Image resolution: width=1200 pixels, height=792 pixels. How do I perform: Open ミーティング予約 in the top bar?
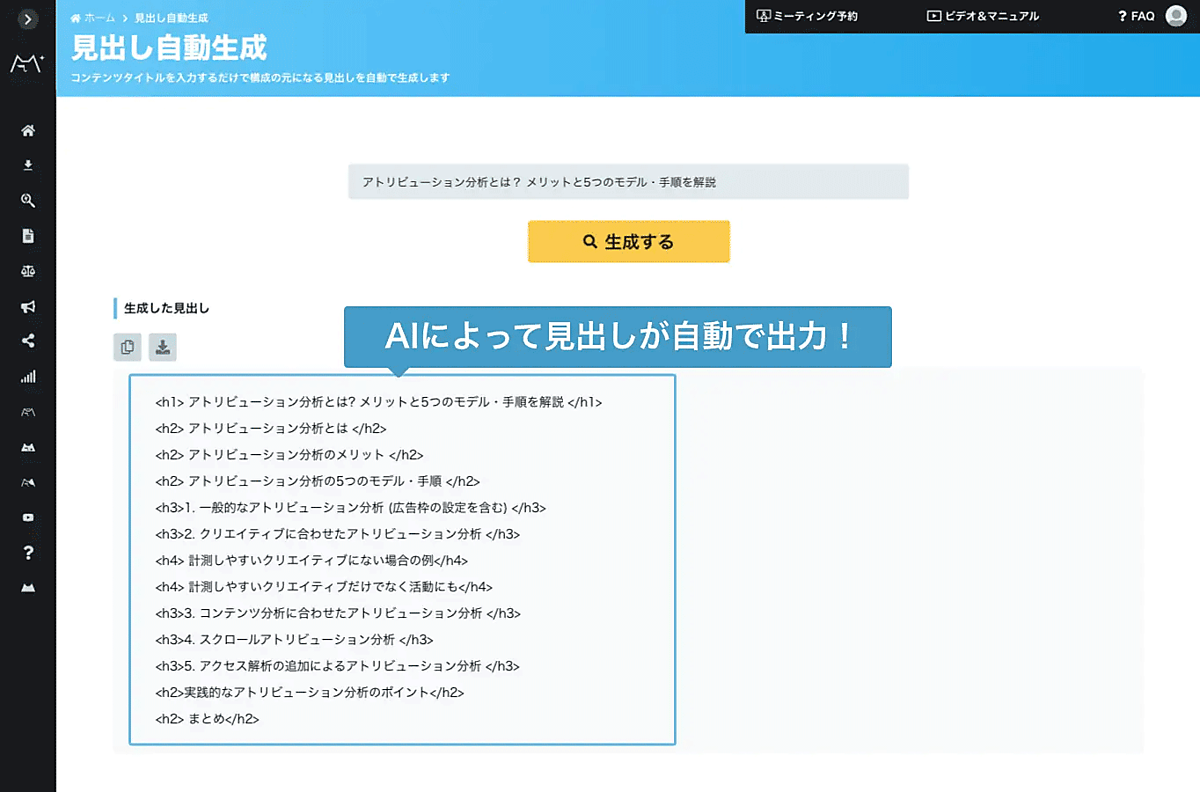pos(807,16)
